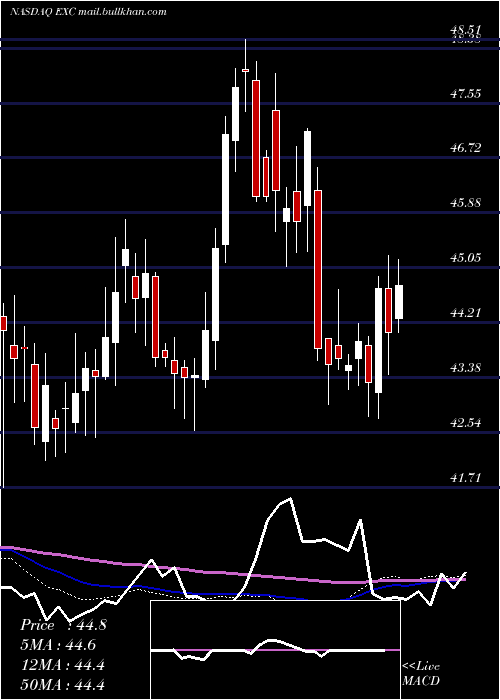Click the 48.51 top price label
Screen dimensions: 500x700
(466, 30)
